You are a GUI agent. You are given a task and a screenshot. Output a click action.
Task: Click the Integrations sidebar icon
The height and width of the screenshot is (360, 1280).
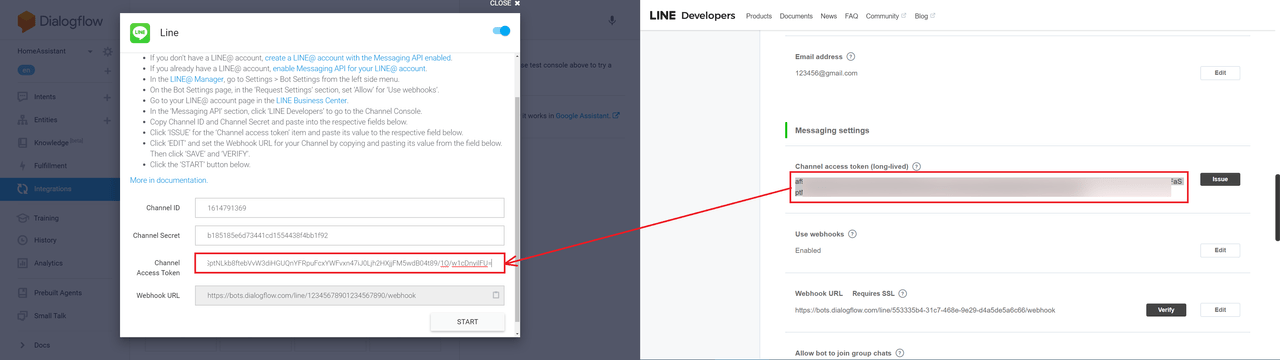pyautogui.click(x=23, y=188)
